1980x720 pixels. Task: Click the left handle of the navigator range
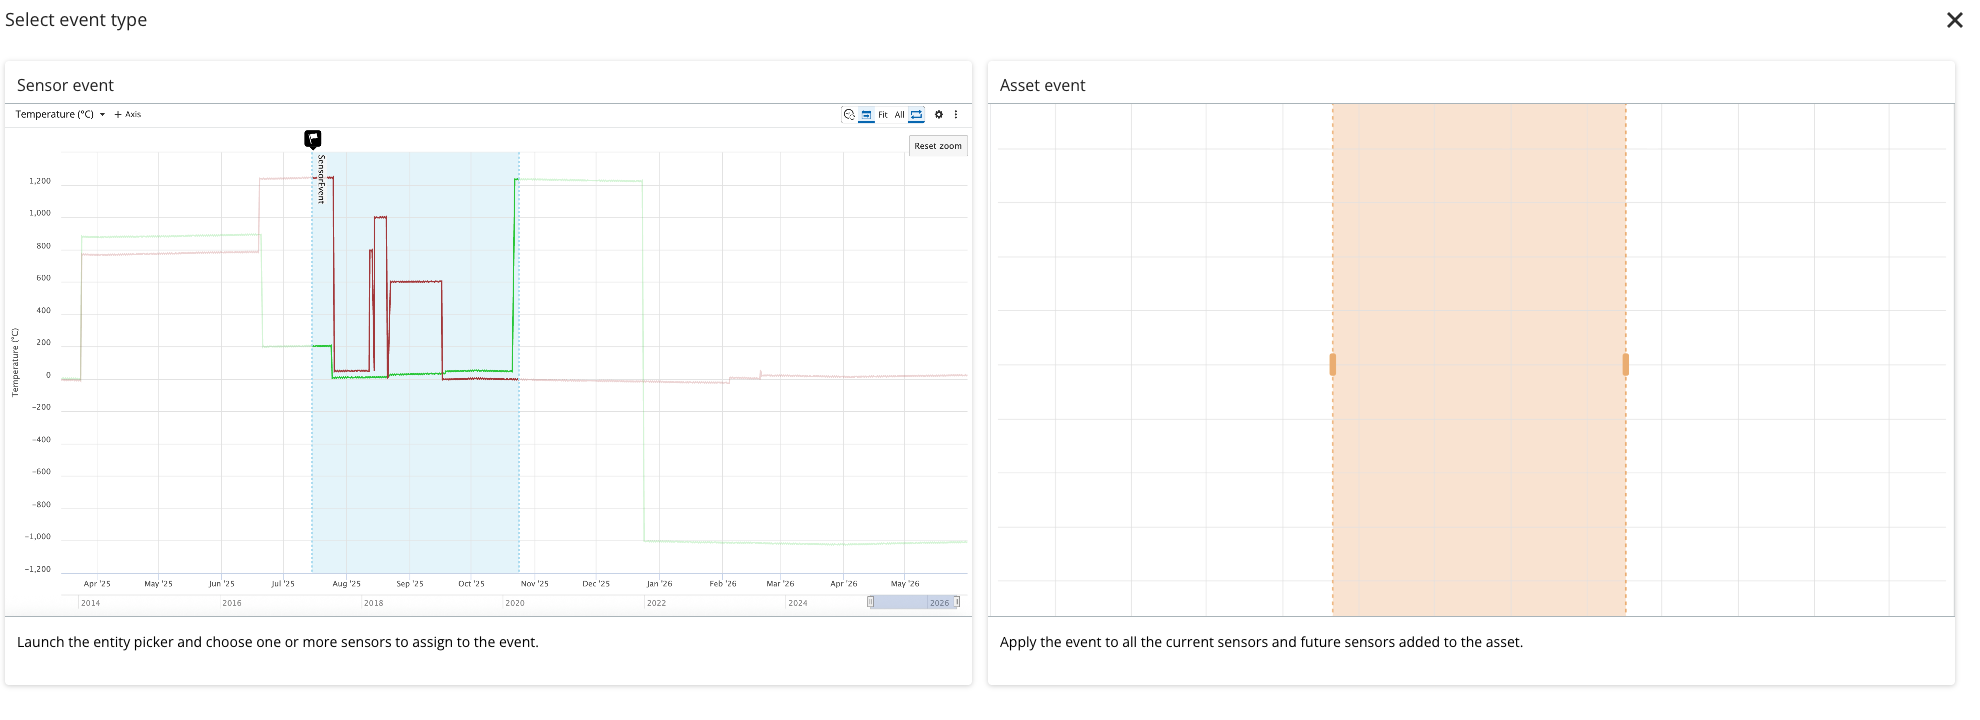click(x=870, y=602)
